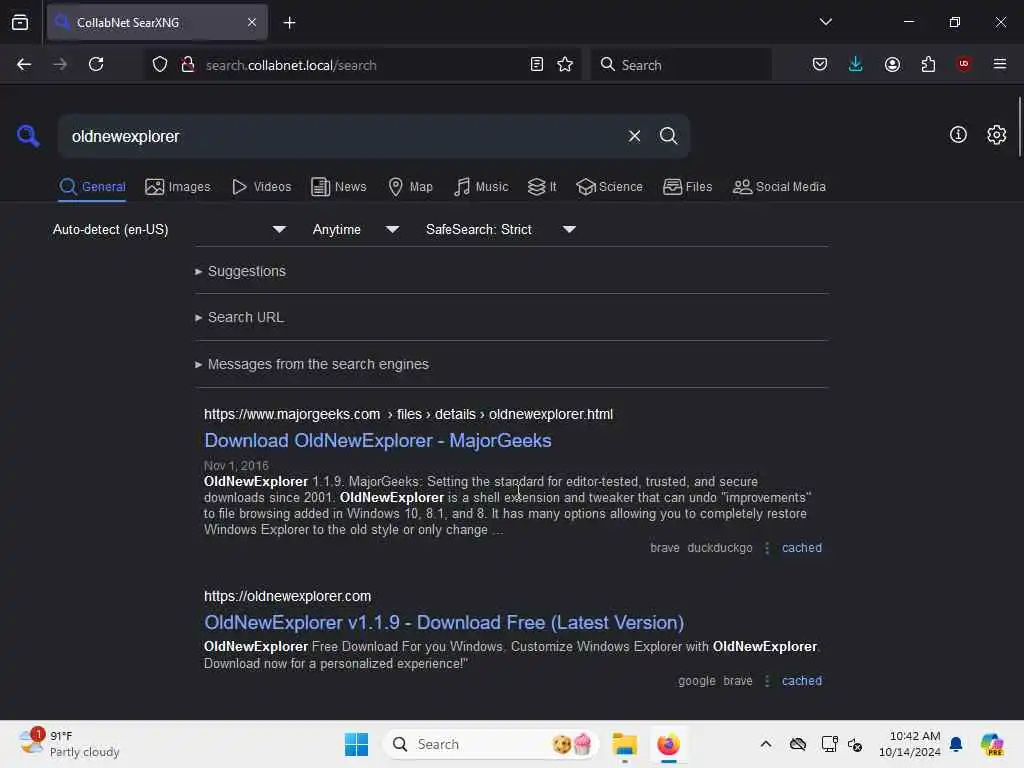
Task: Switch to News category
Action: tap(338, 187)
